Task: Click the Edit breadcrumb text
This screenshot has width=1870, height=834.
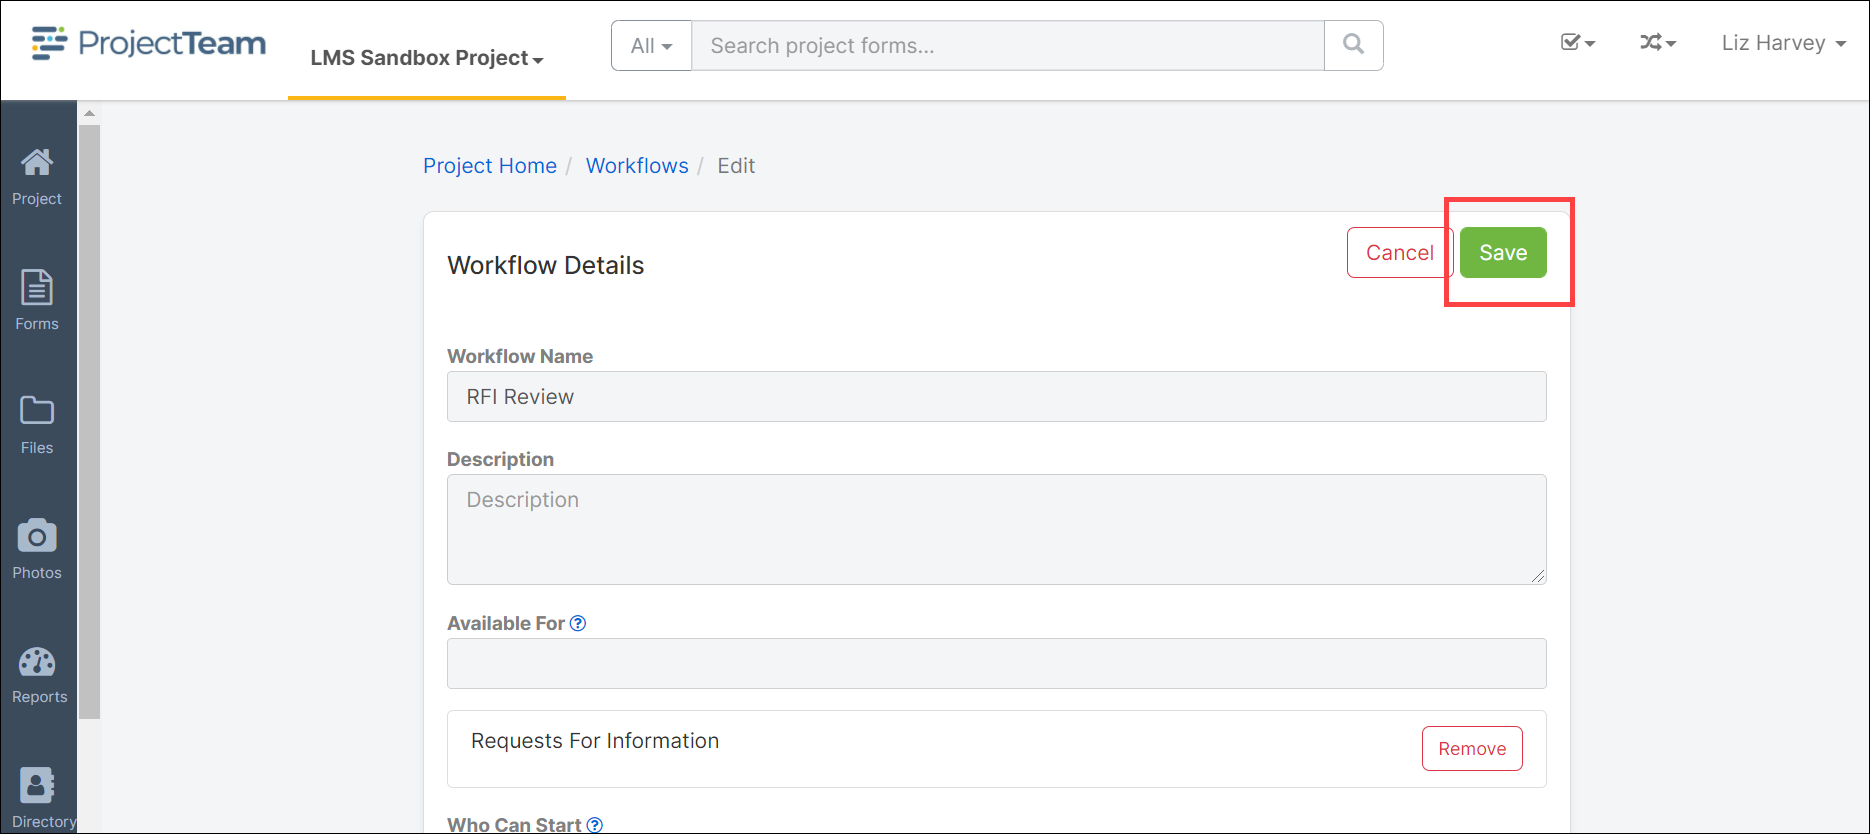Action: (736, 166)
